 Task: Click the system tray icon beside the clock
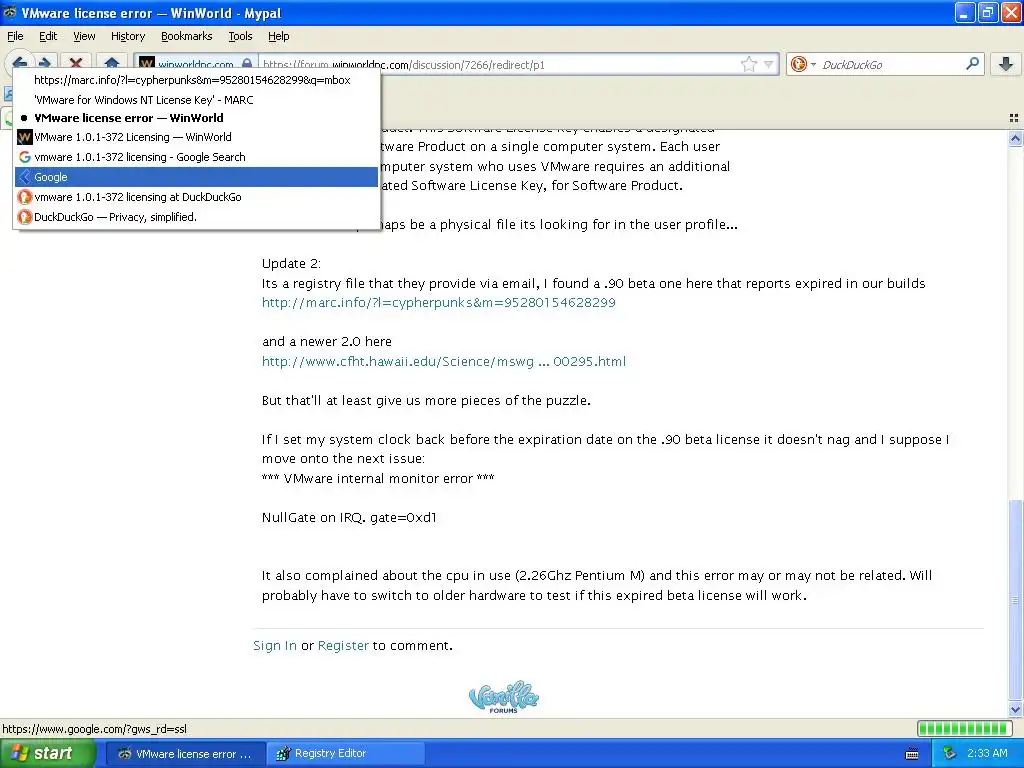950,753
